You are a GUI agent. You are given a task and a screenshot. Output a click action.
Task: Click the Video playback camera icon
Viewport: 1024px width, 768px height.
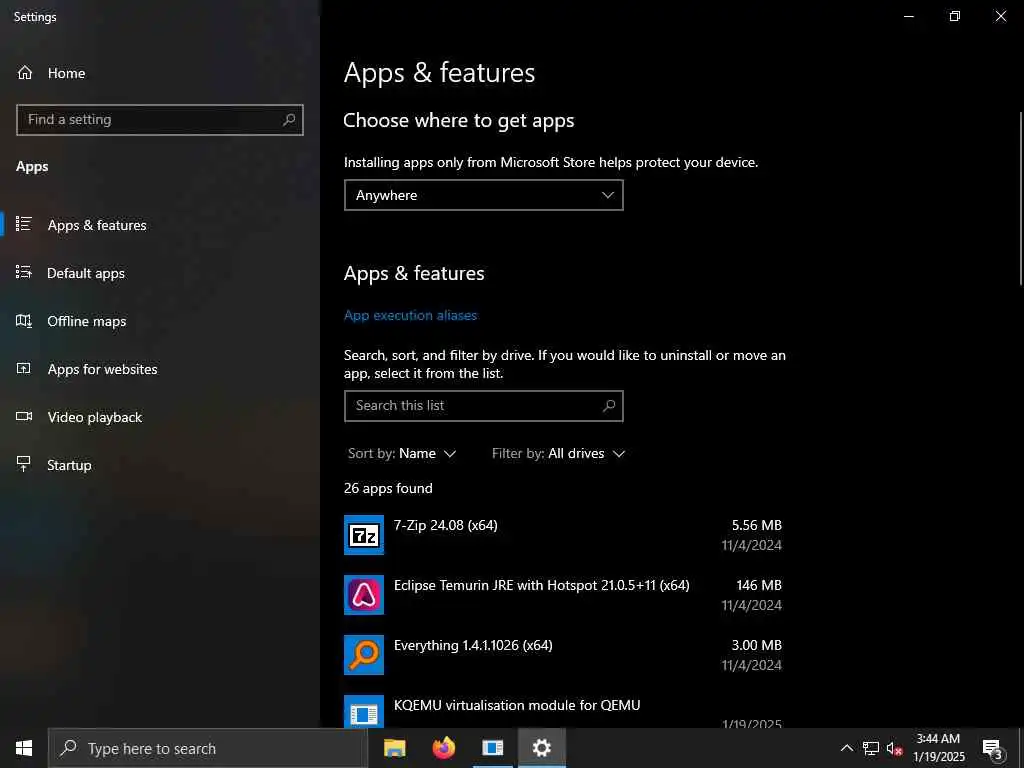point(24,416)
